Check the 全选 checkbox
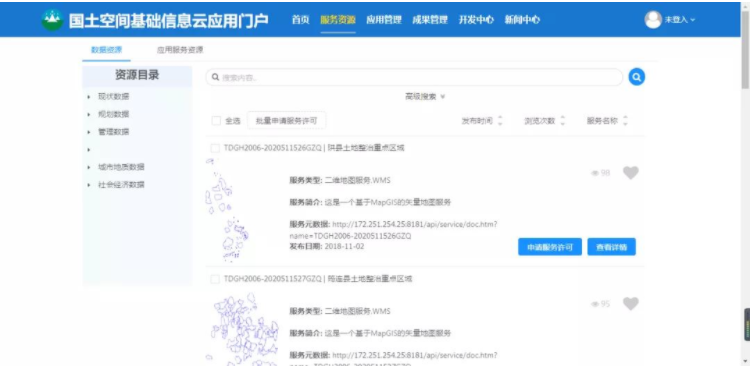 click(x=216, y=121)
